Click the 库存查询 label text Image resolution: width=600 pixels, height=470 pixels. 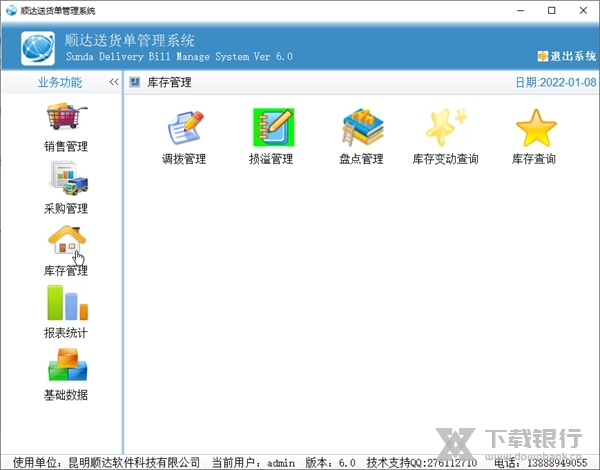[534, 159]
